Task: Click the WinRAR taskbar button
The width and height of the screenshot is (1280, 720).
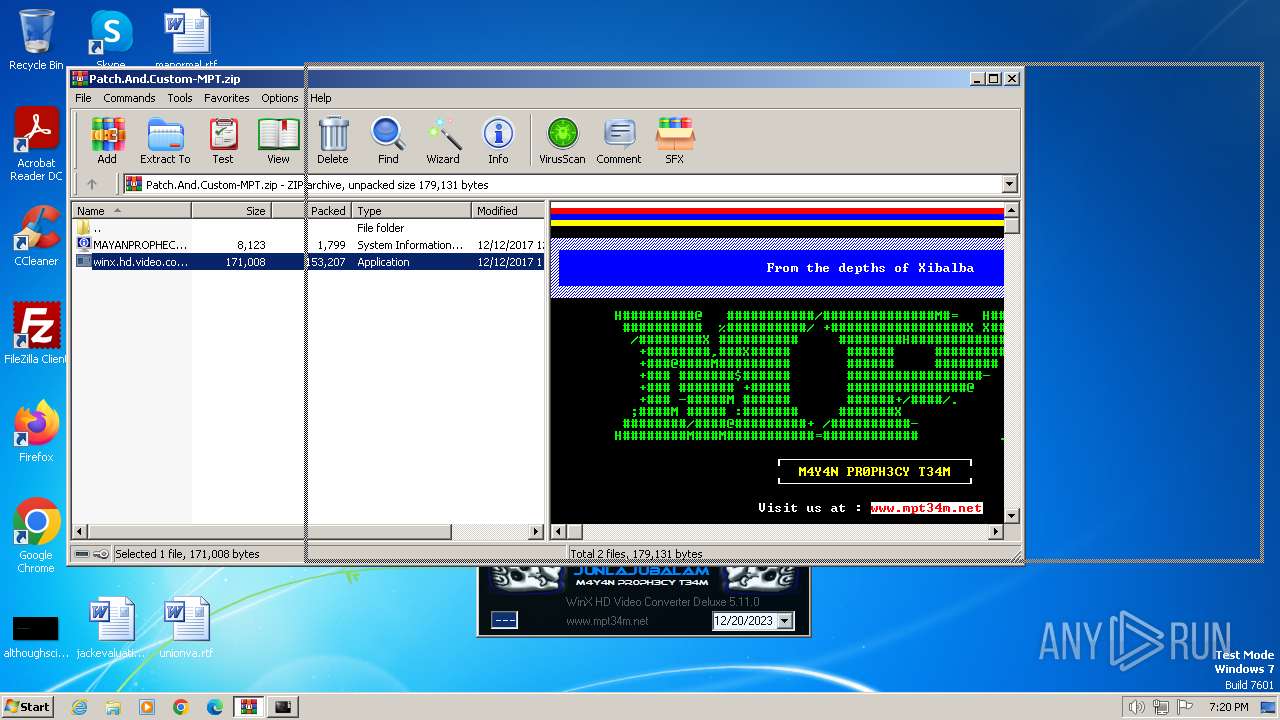Action: [249, 707]
